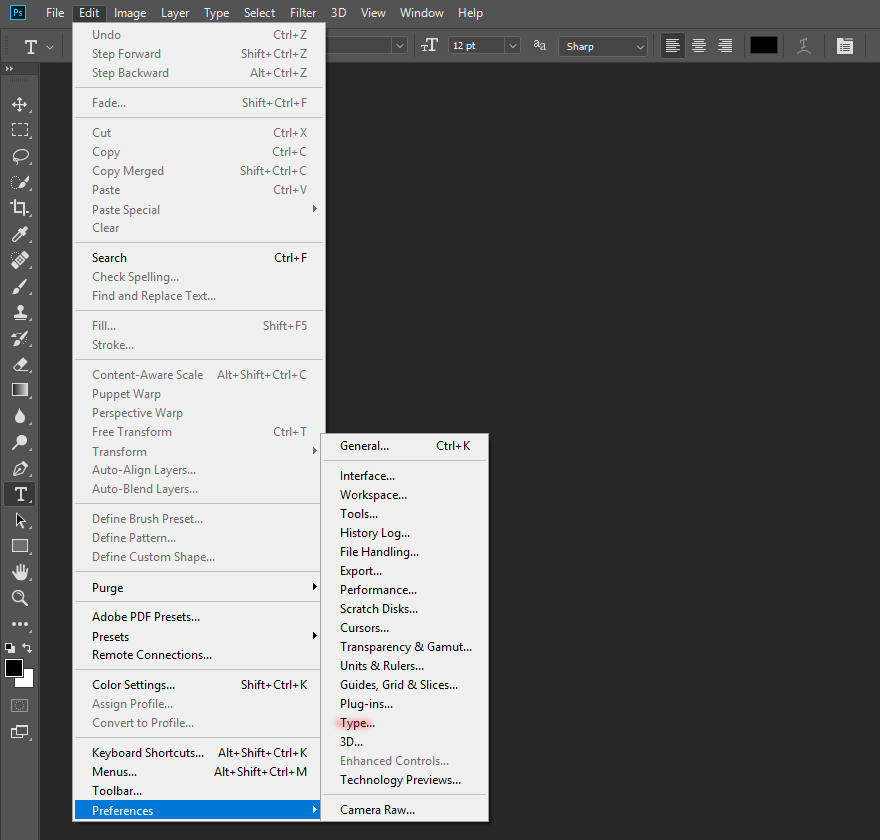The height and width of the screenshot is (840, 880).
Task: Enable center text alignment
Action: click(x=699, y=46)
